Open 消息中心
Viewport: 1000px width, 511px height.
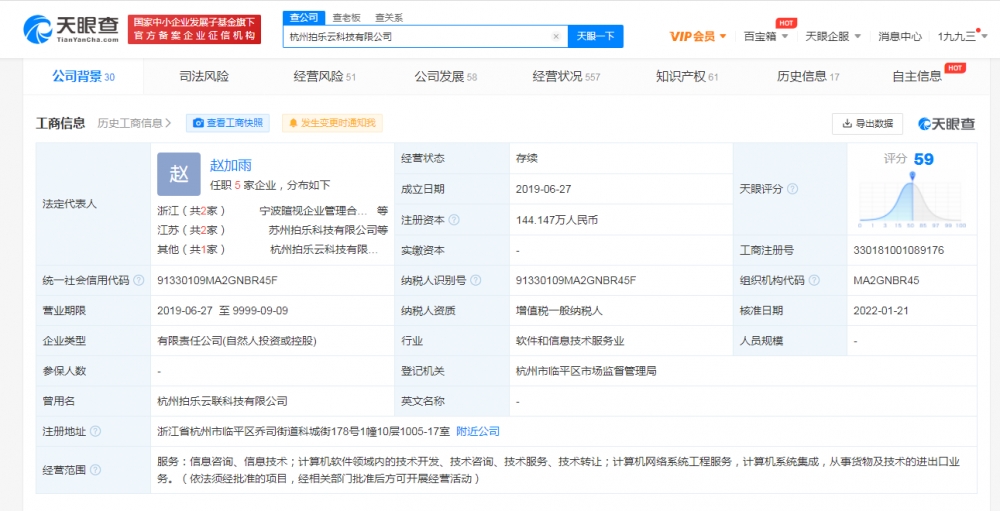[899, 36]
